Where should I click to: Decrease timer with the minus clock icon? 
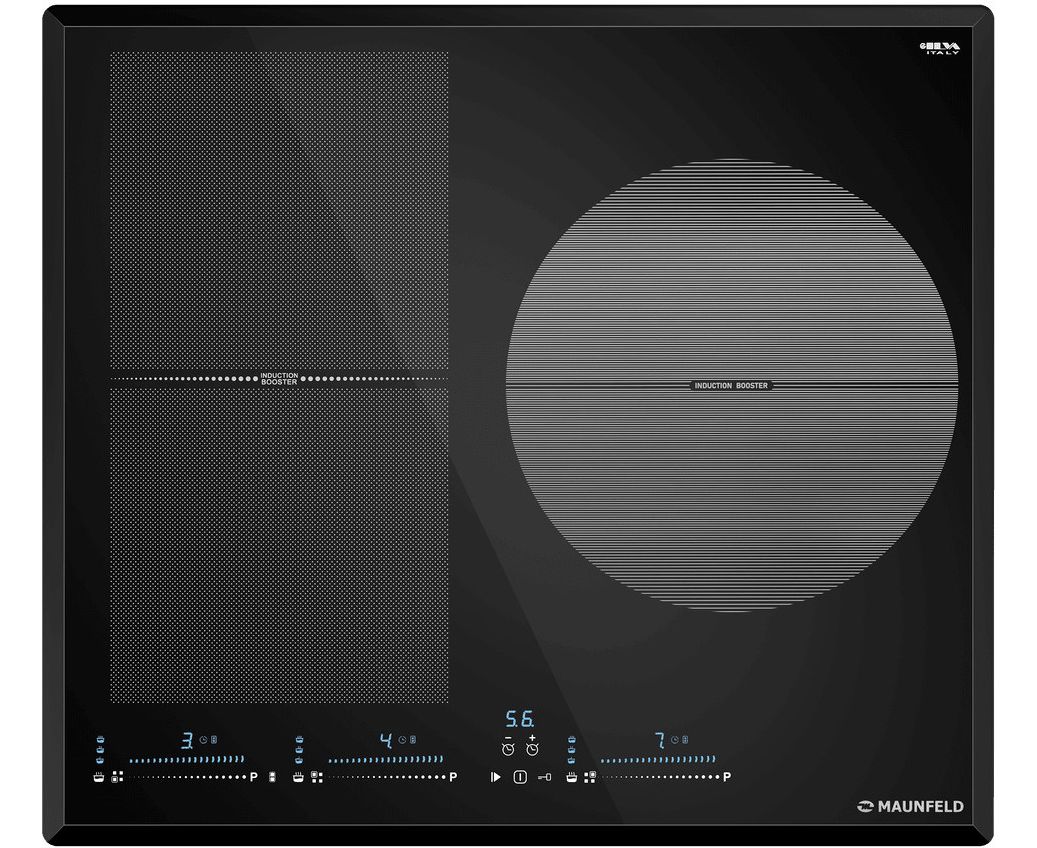coord(508,746)
